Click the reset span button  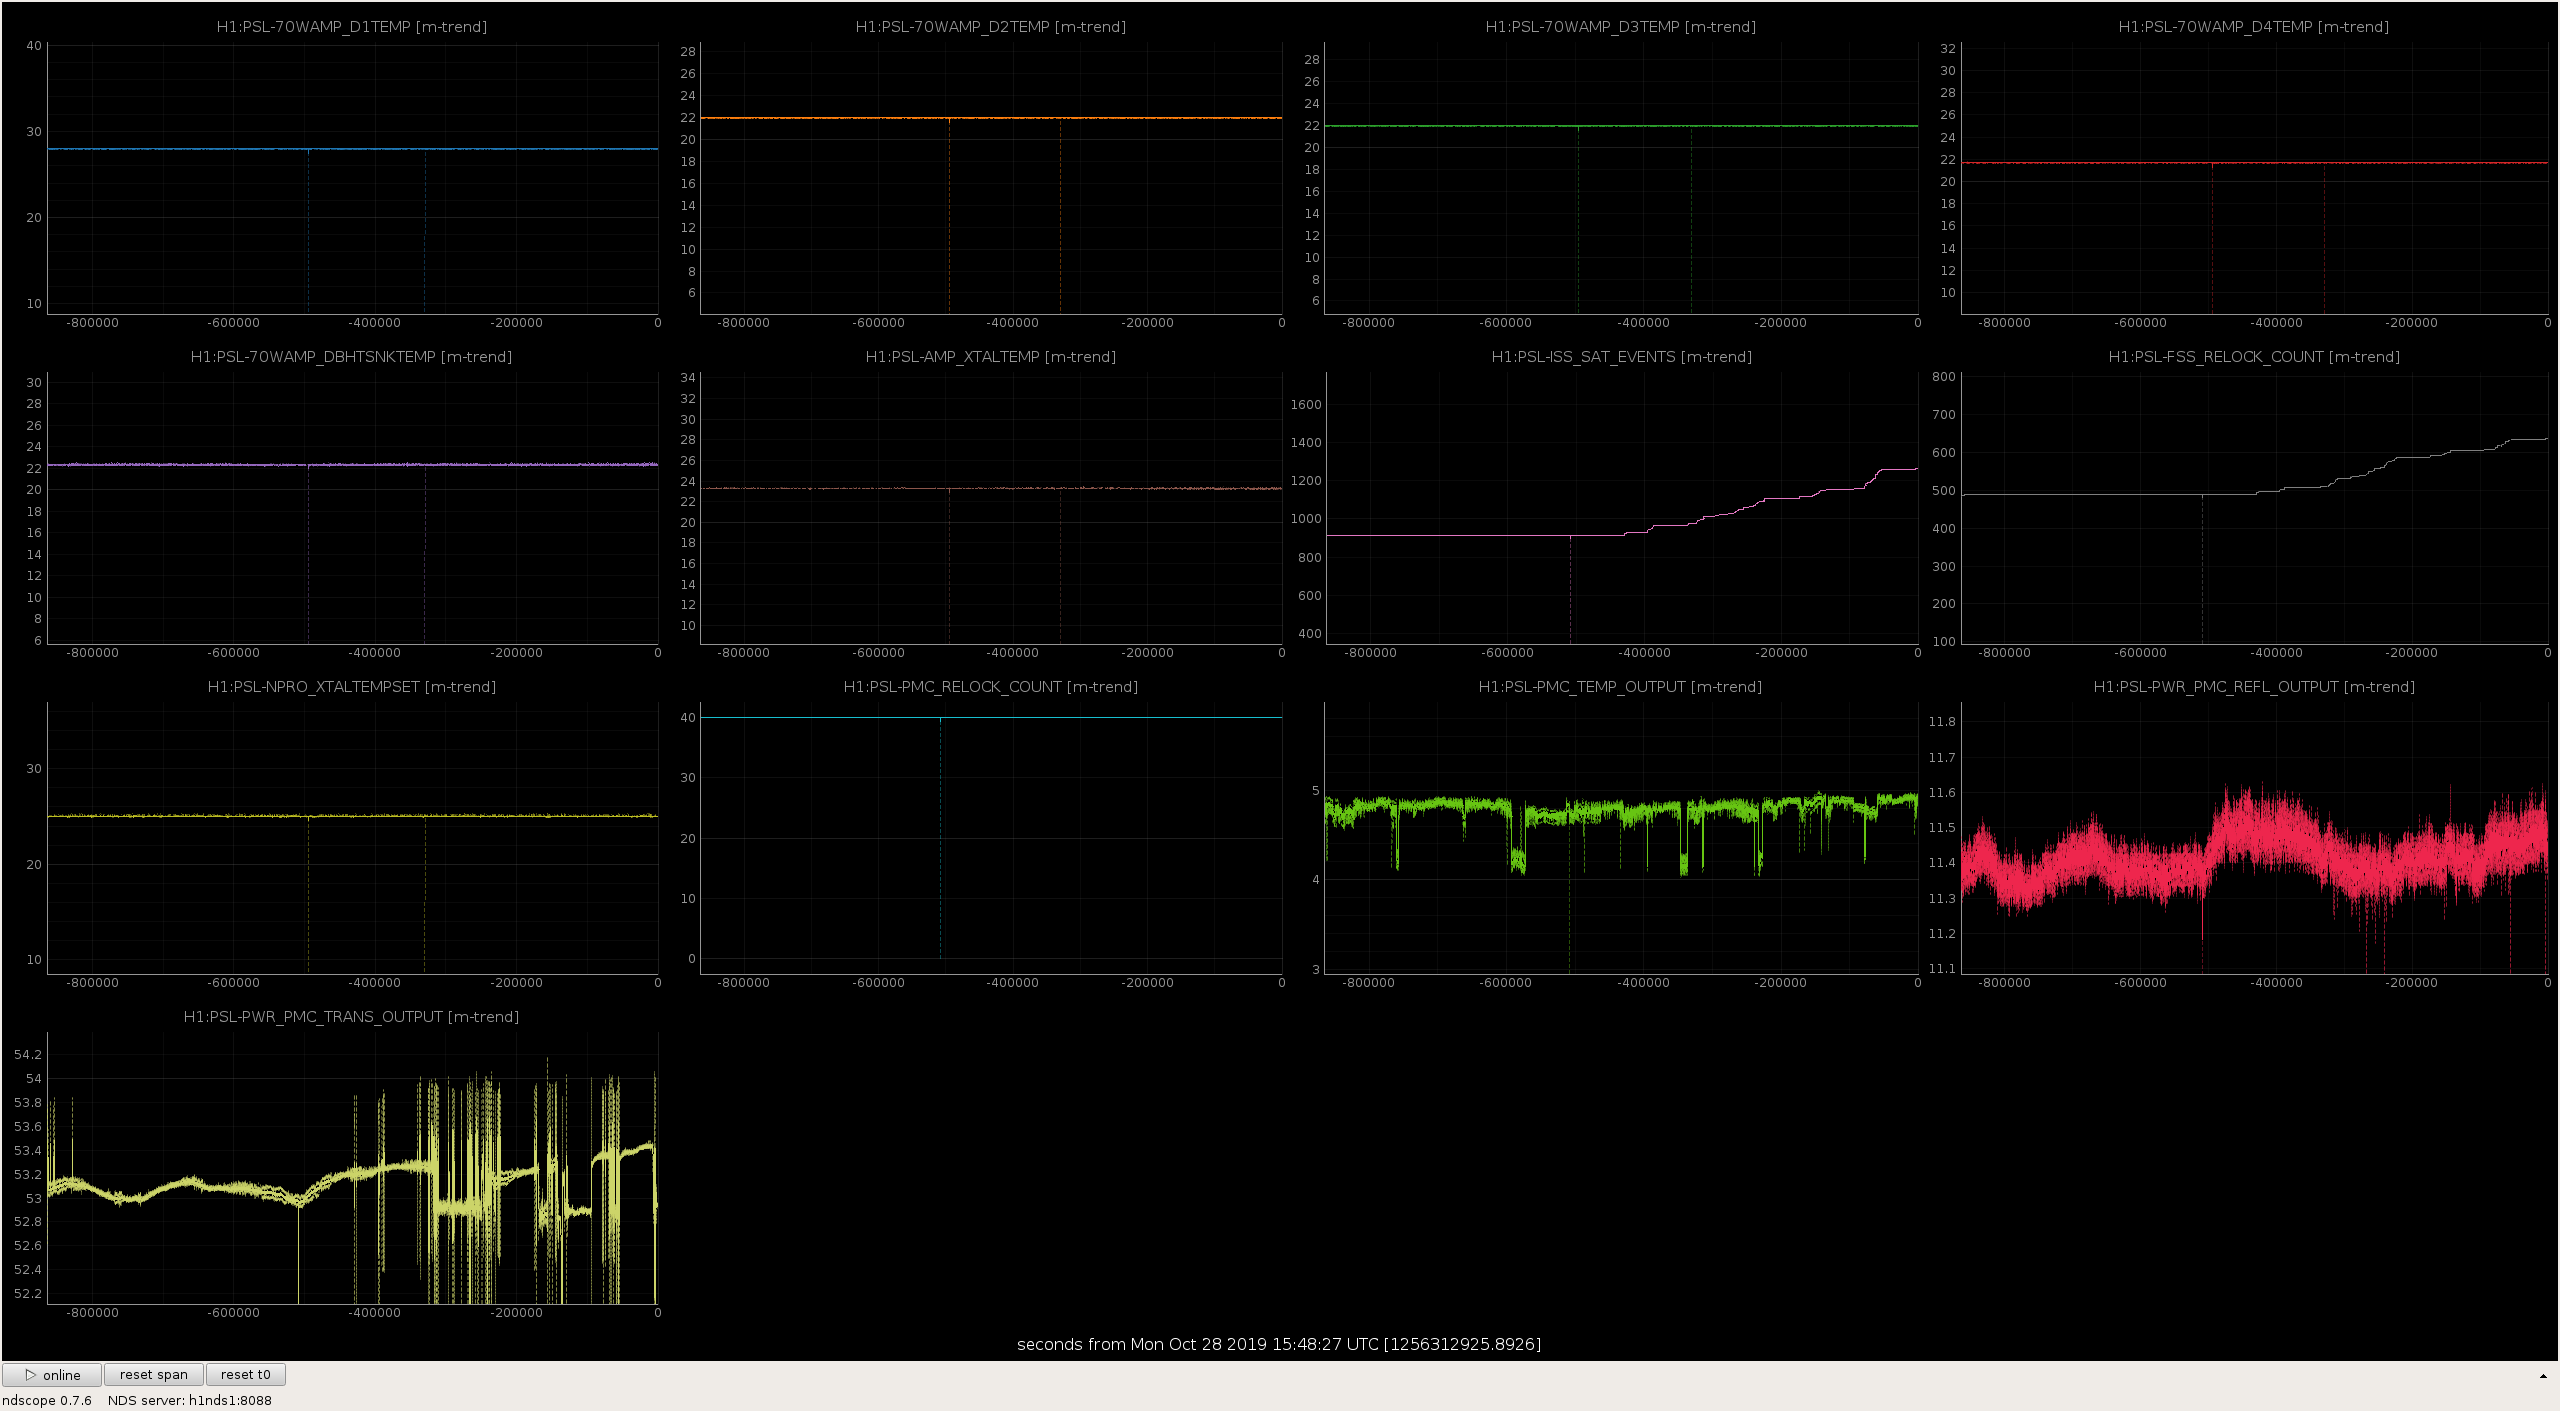coord(154,1375)
